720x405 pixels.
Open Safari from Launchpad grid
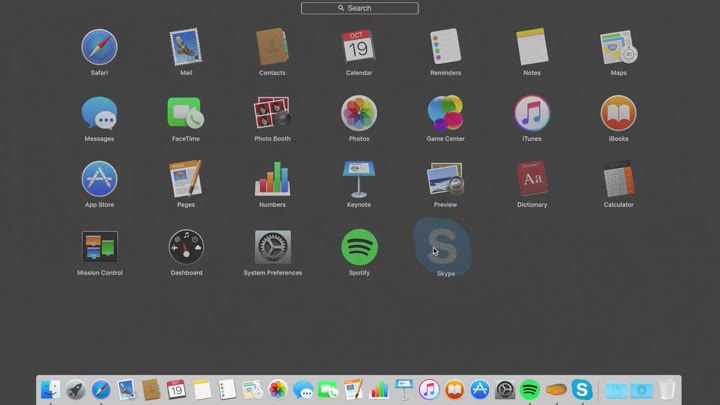[99, 47]
